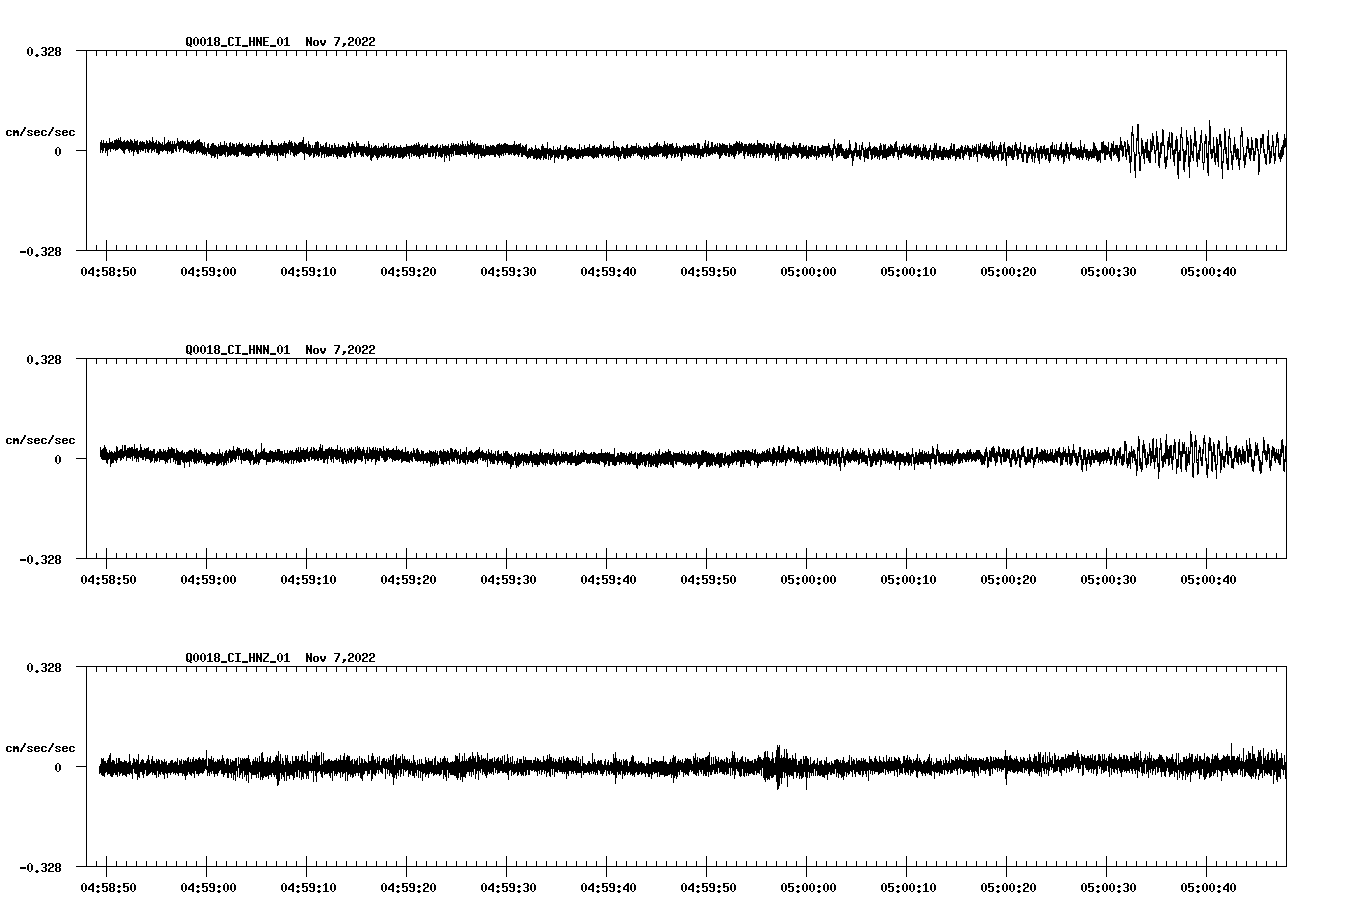Click the spike before 05:00:00 in HNZ trace
Screen dimensions: 1358x924
779,767
